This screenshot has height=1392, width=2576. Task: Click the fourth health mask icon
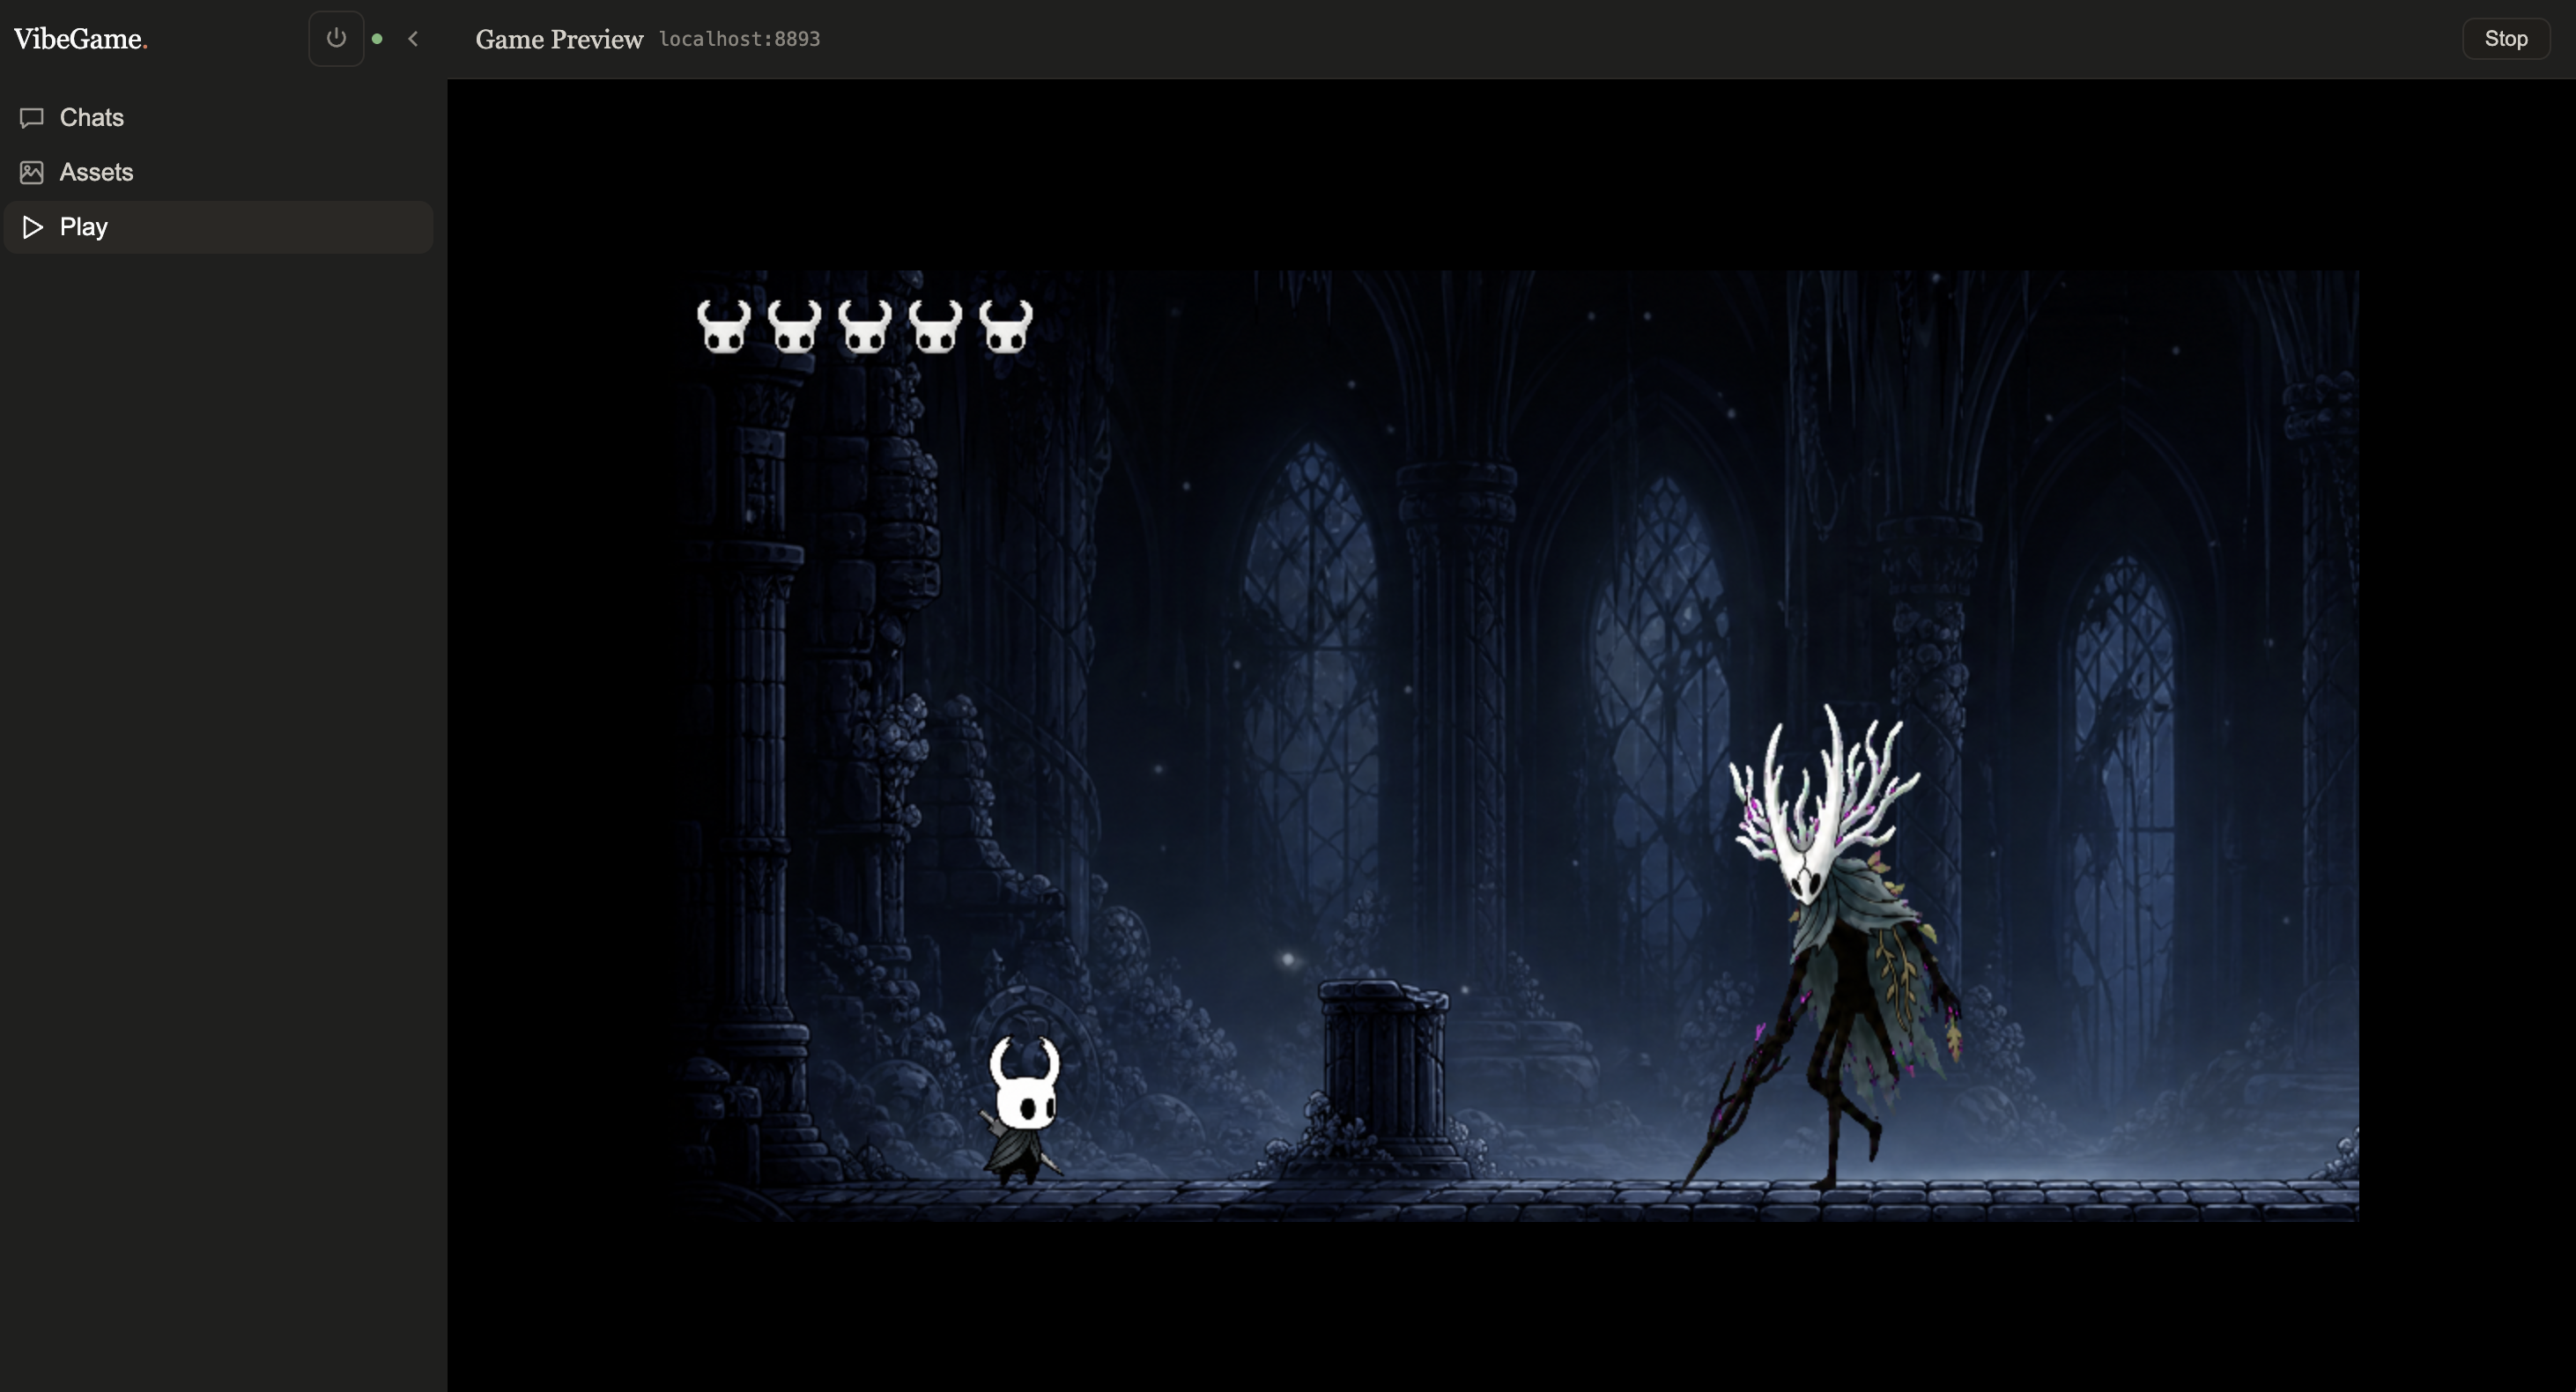[x=936, y=326]
